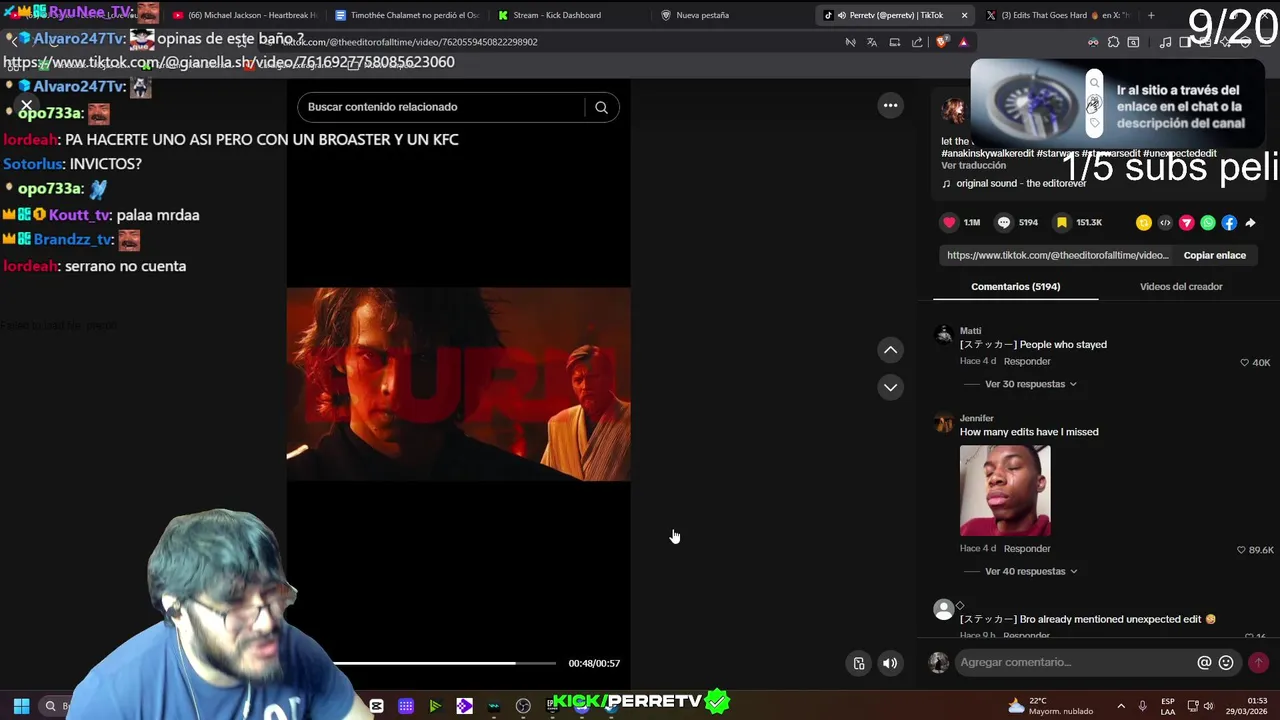Open the Windows Start menu
This screenshot has width=1280, height=720.
coord(21,706)
